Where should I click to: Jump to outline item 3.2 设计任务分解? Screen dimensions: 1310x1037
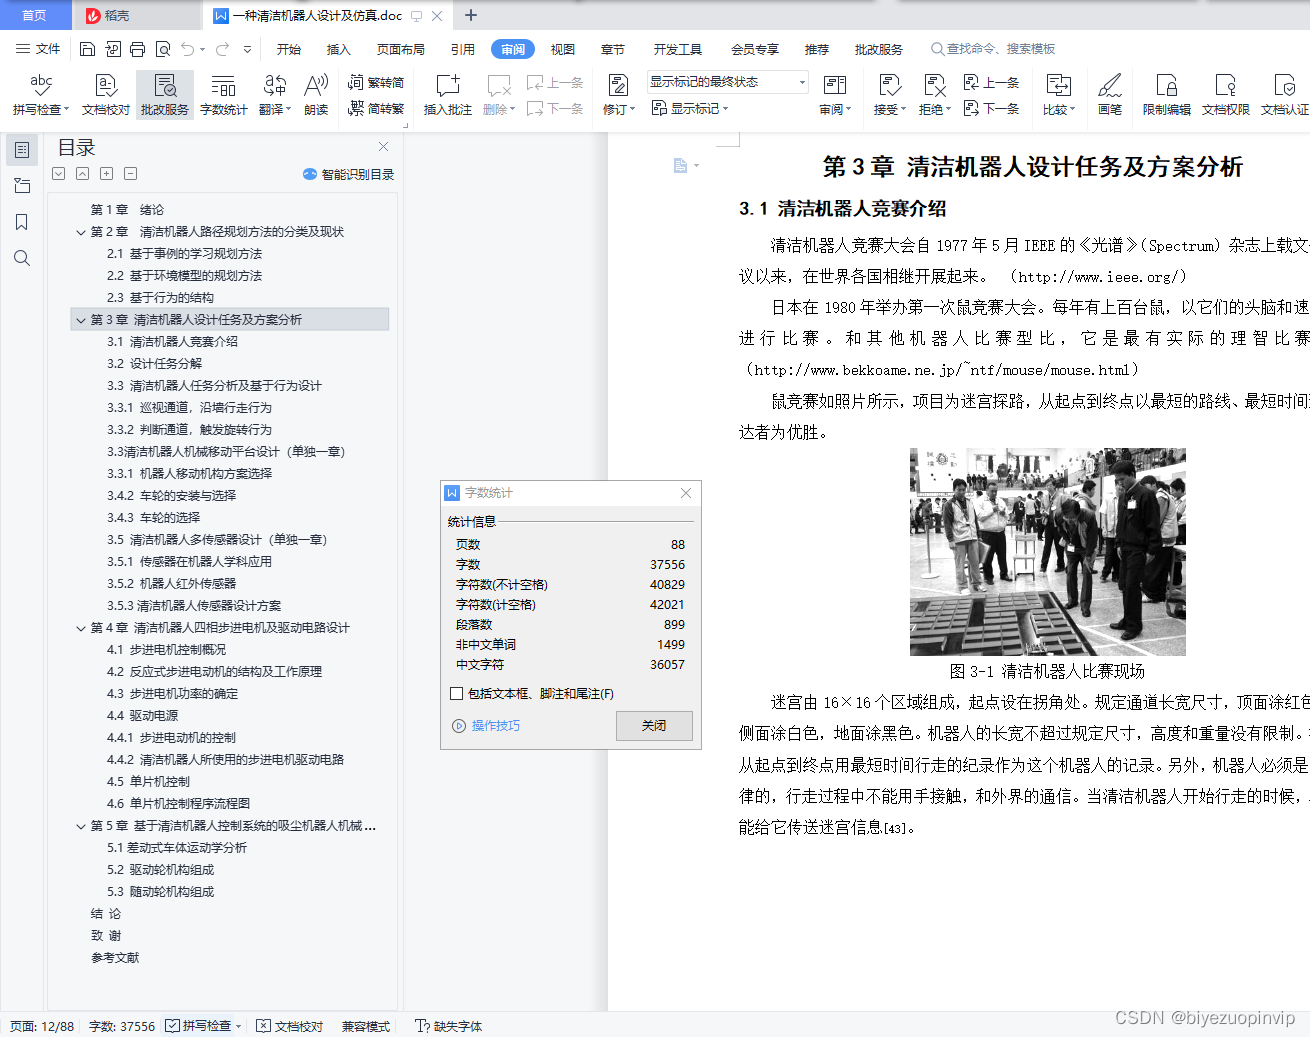click(x=154, y=364)
